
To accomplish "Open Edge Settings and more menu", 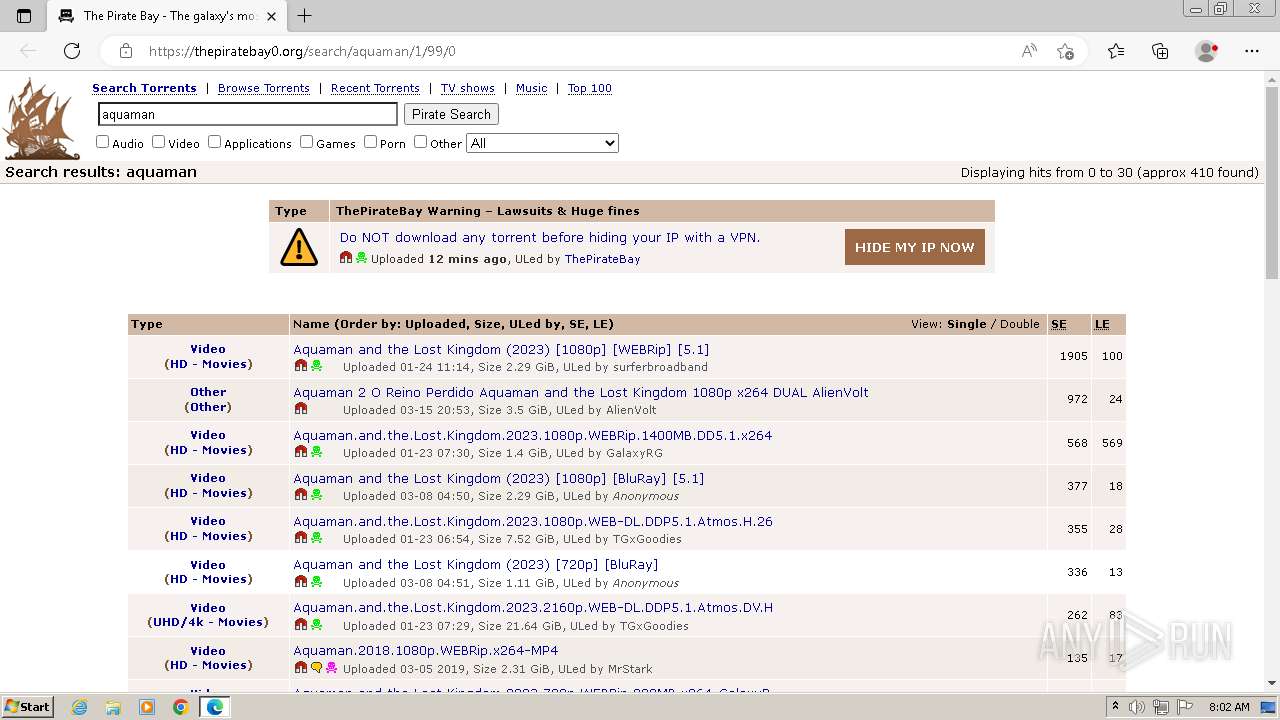I will [x=1252, y=51].
